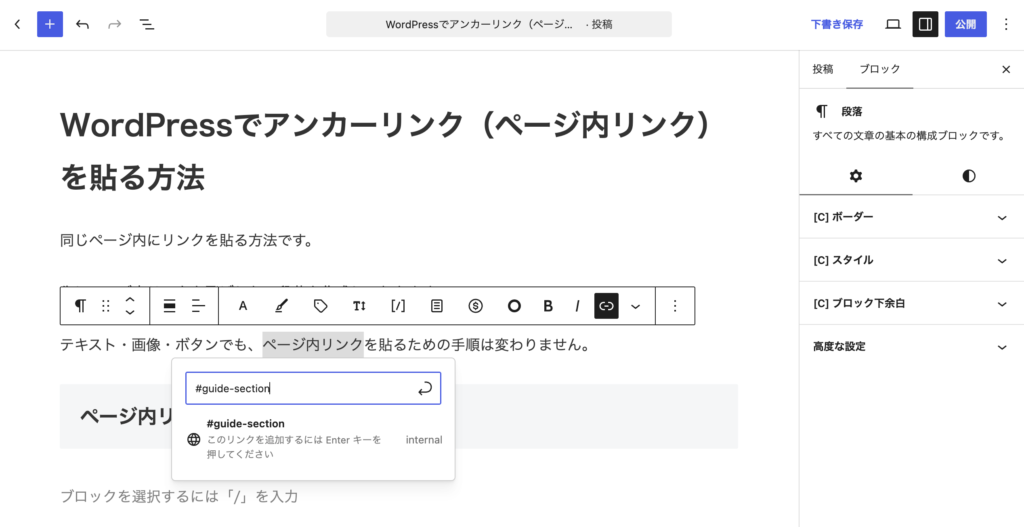Click the block drag handle

[x=106, y=306]
